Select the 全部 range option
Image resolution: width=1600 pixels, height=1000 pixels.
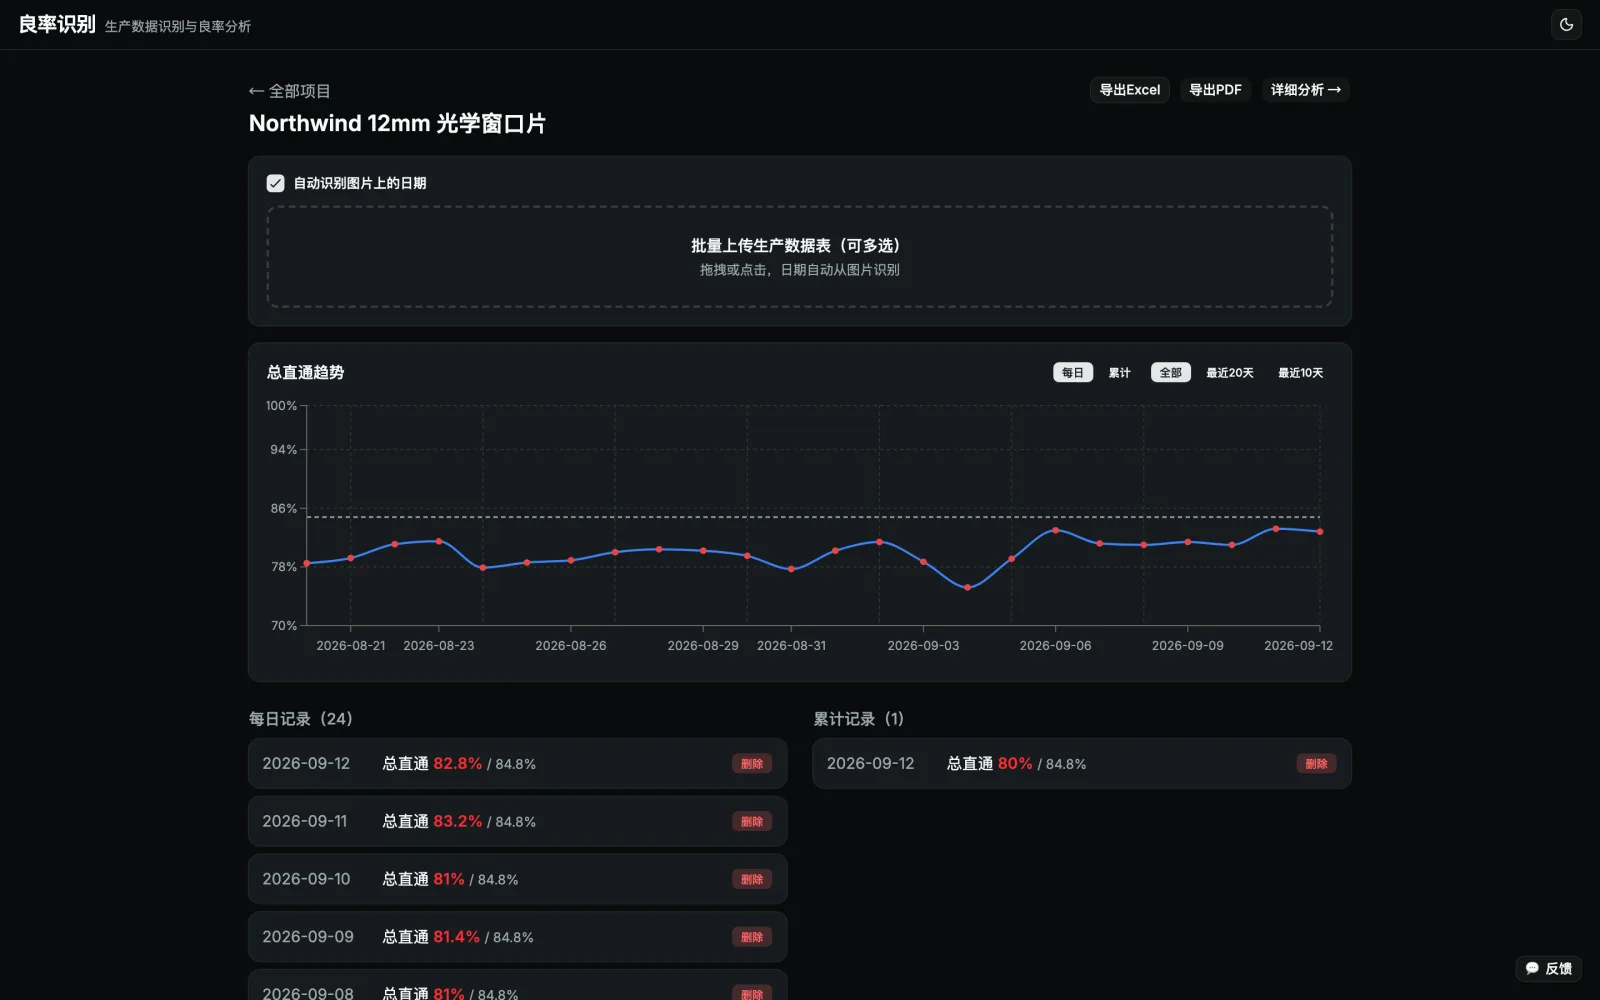pyautogui.click(x=1170, y=372)
